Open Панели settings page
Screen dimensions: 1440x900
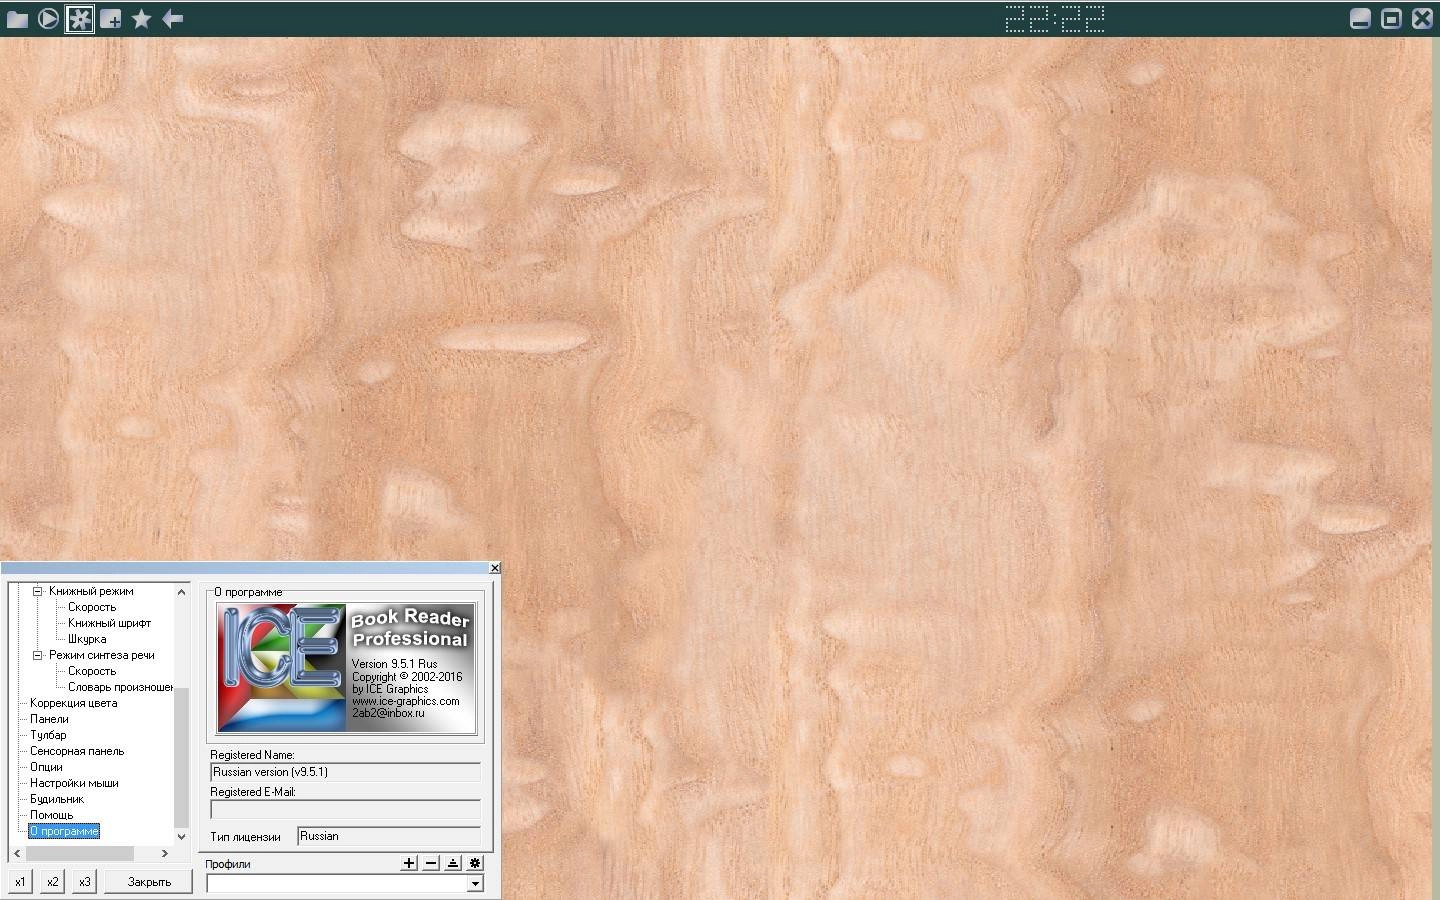coord(49,719)
